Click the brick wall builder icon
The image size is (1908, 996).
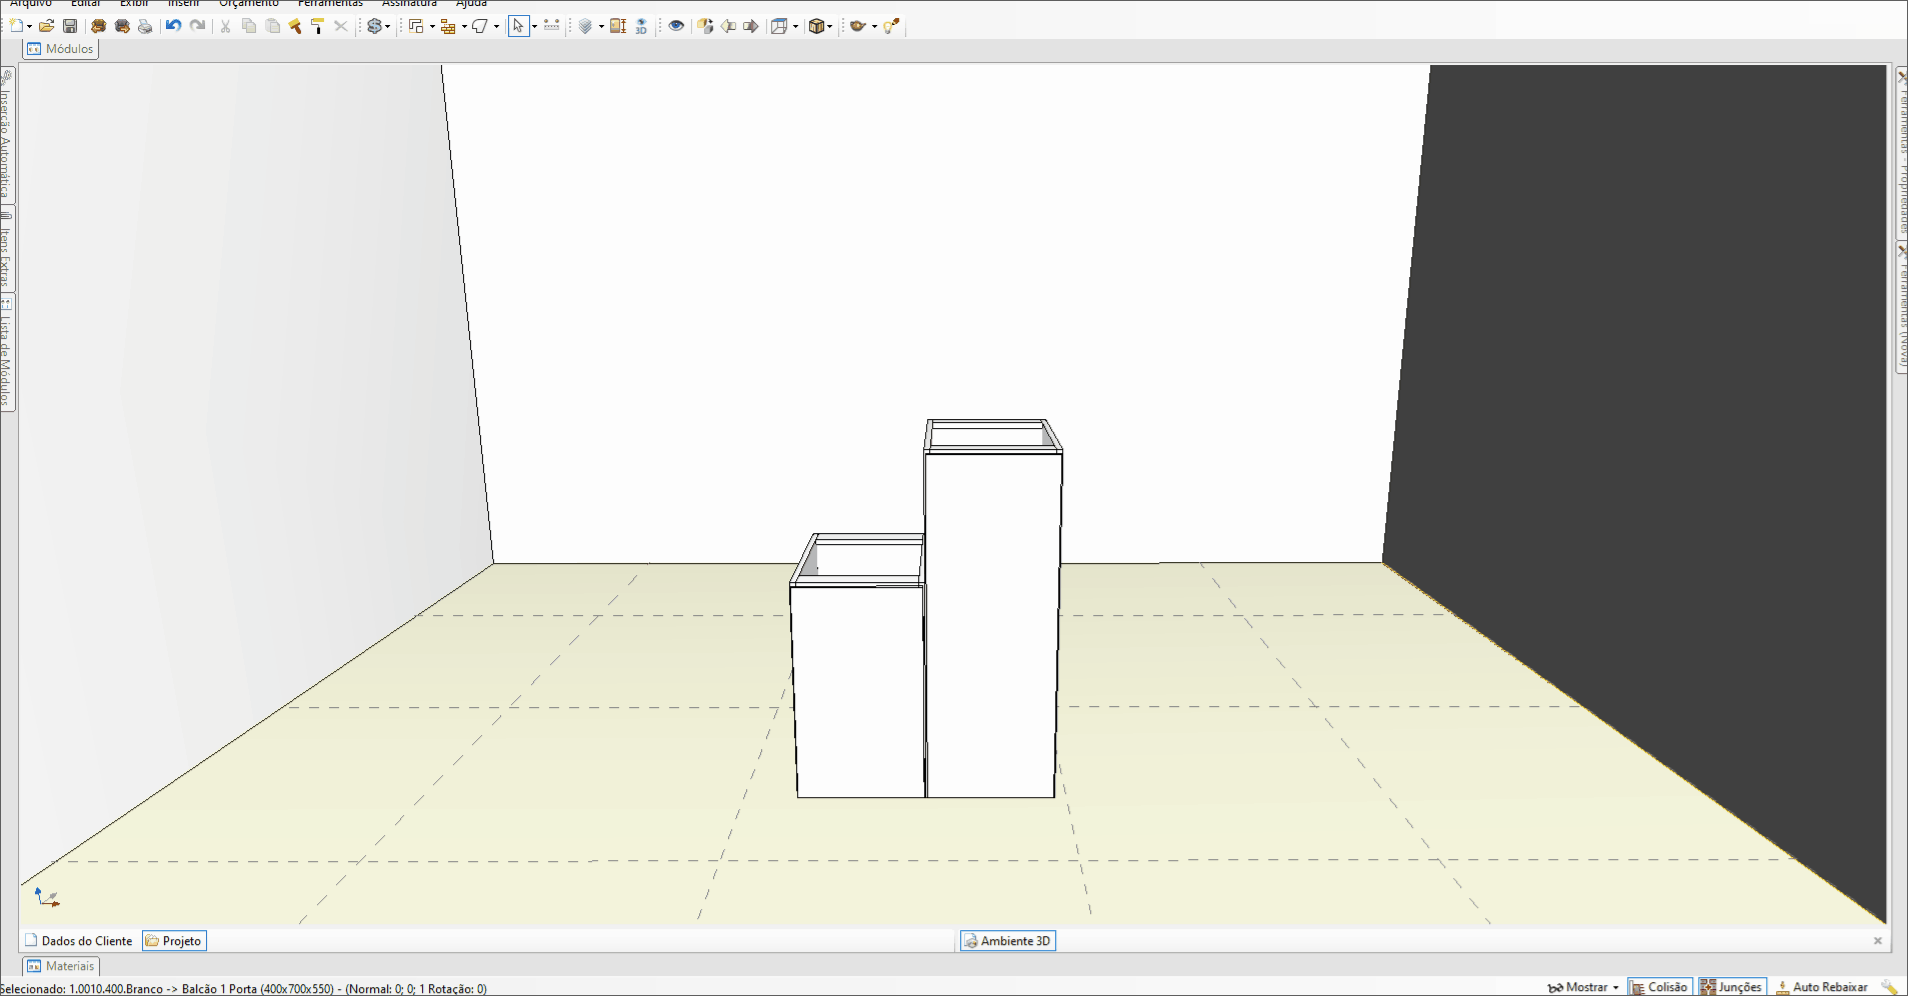click(448, 26)
